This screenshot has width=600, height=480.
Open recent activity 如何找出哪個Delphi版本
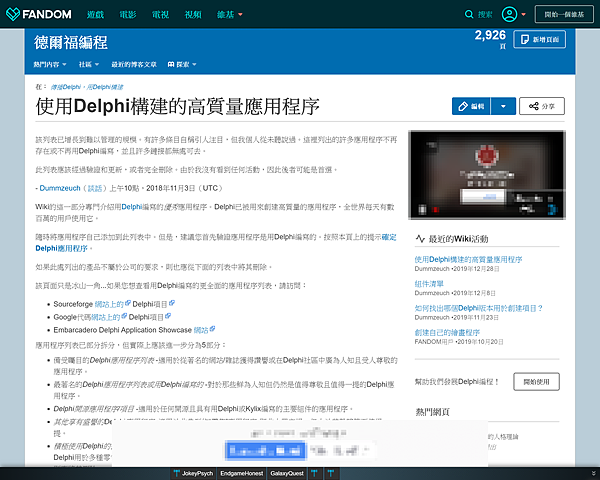point(479,308)
